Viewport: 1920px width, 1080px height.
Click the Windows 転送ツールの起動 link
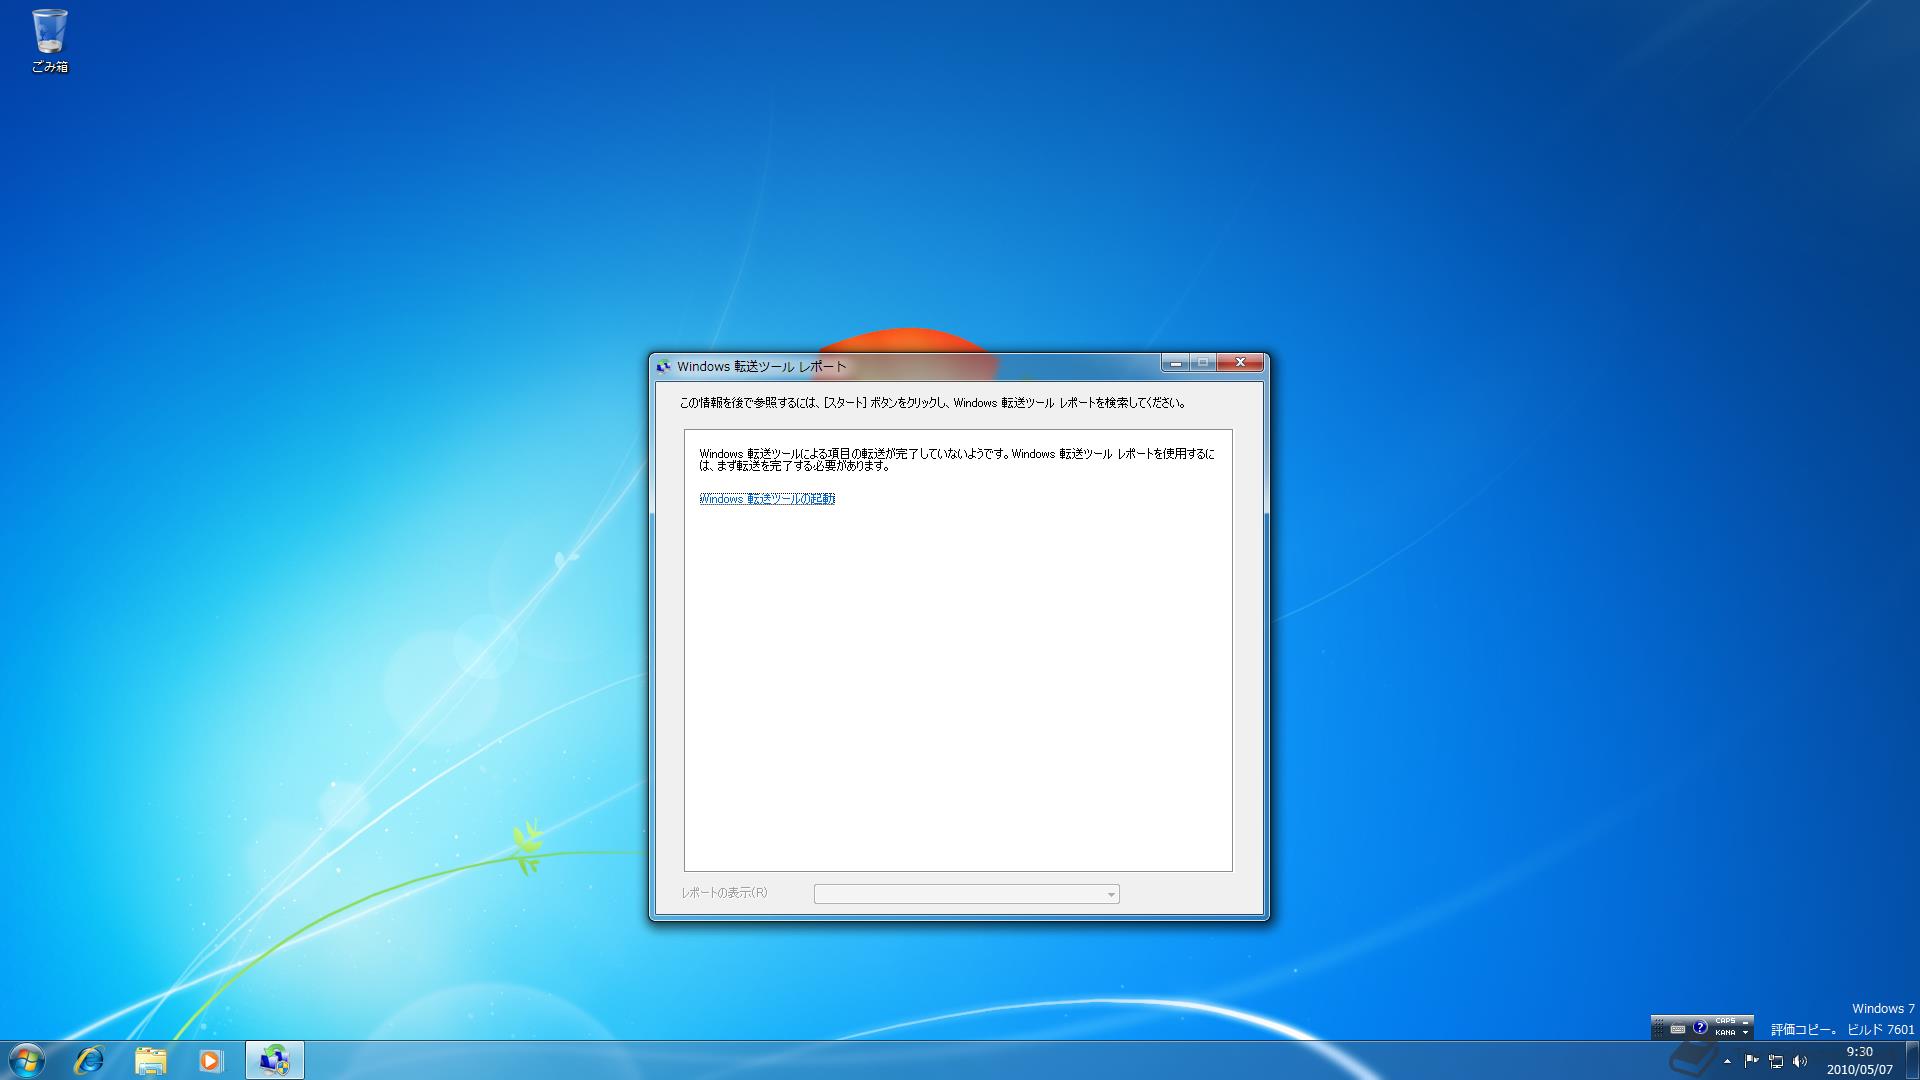click(767, 499)
